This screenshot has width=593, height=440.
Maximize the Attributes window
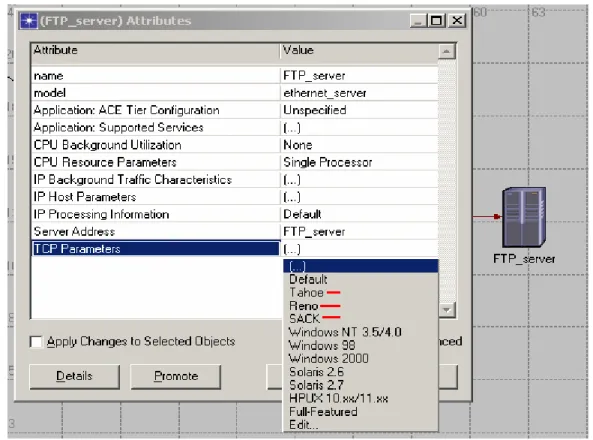(436, 20)
